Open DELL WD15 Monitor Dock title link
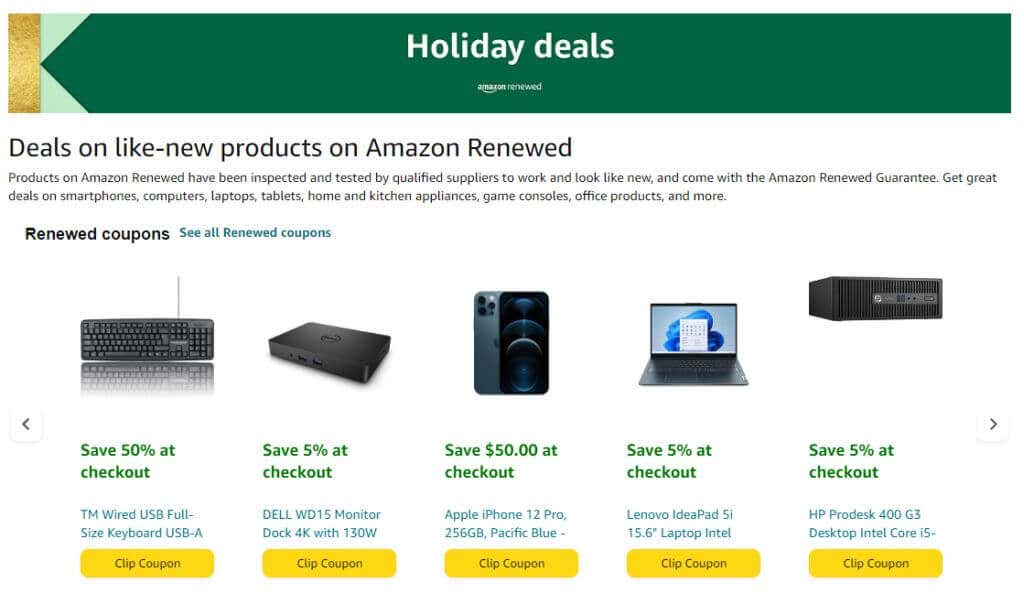 coord(322,524)
